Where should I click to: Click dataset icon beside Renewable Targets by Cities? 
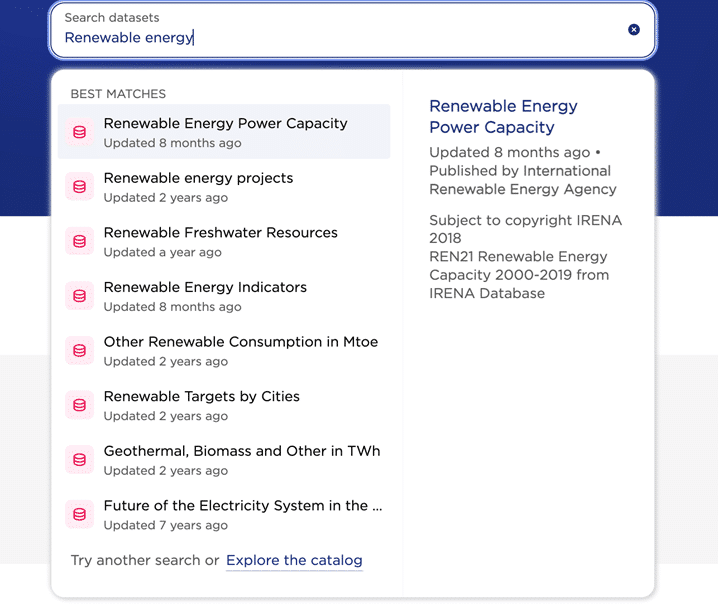click(x=80, y=405)
